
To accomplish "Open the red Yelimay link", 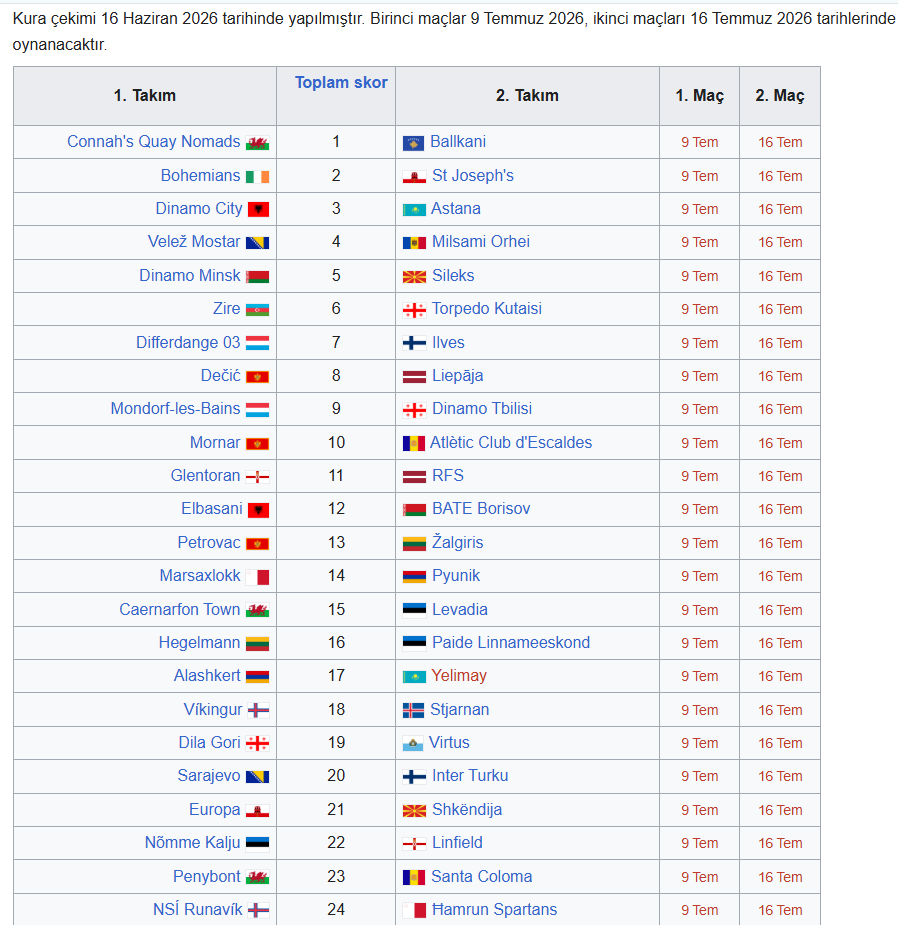I will [458, 675].
